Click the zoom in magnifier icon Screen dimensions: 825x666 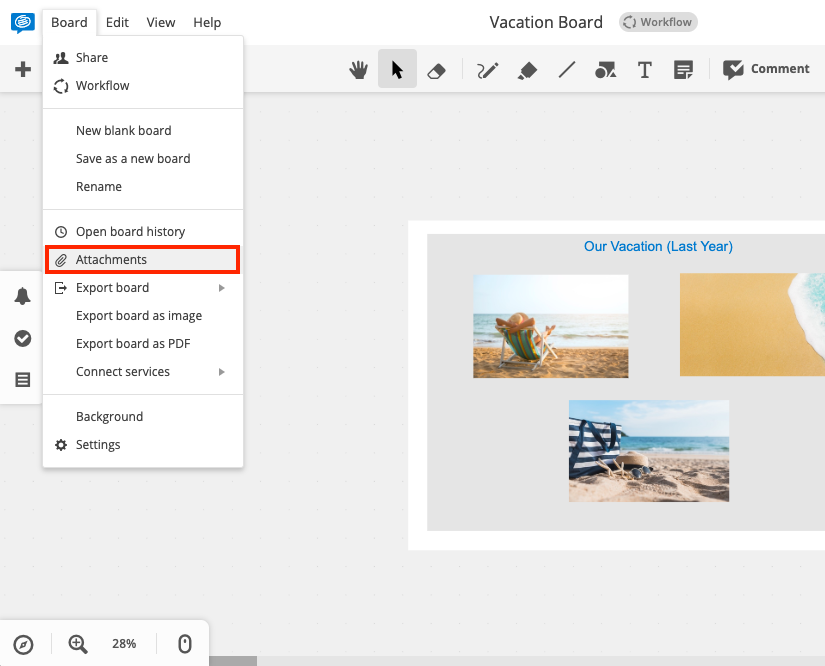[75, 643]
